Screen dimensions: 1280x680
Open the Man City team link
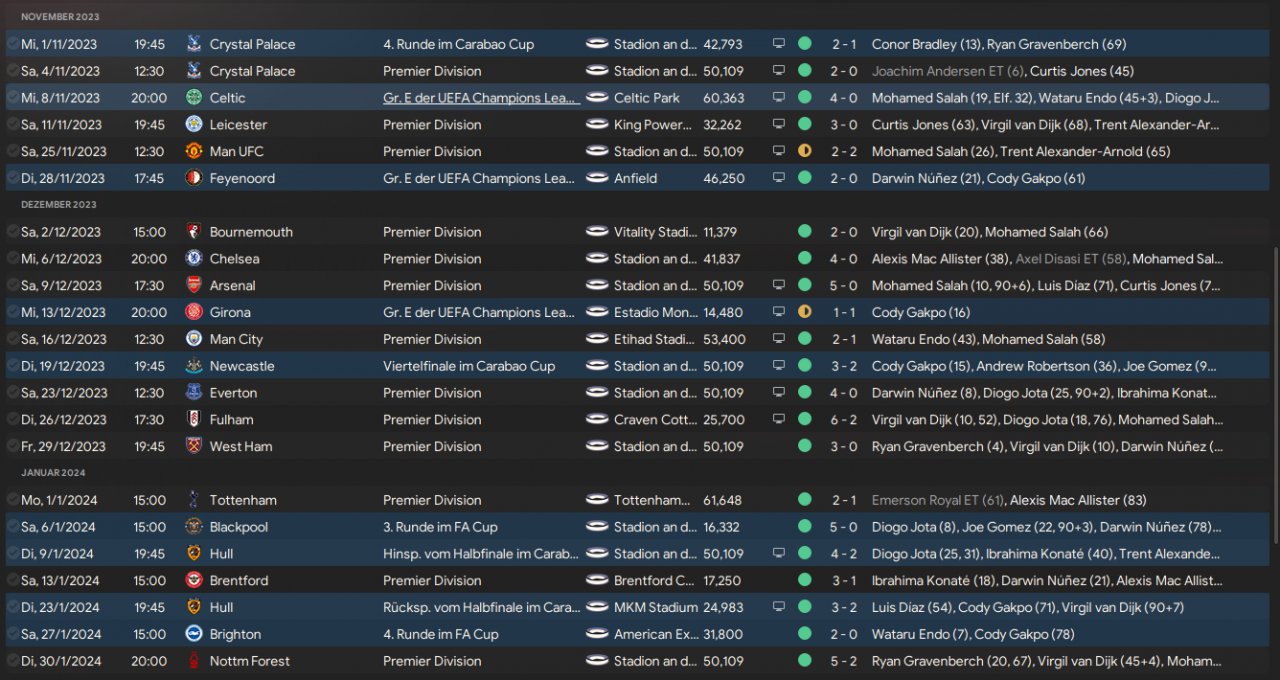point(236,340)
